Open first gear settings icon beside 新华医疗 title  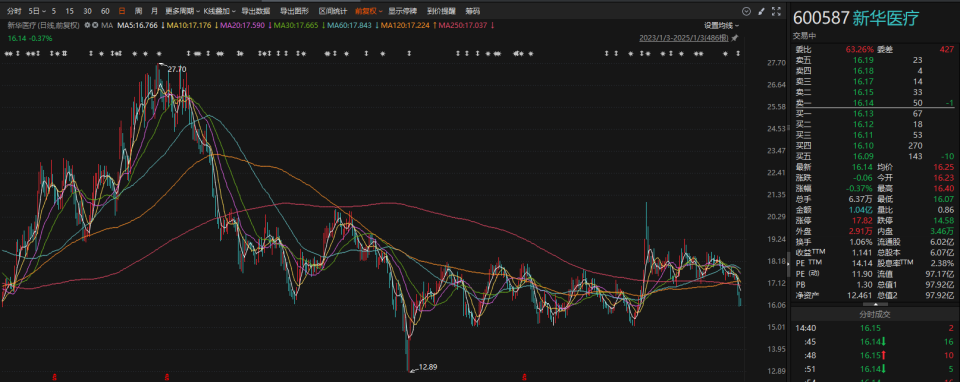pyautogui.click(x=87, y=25)
